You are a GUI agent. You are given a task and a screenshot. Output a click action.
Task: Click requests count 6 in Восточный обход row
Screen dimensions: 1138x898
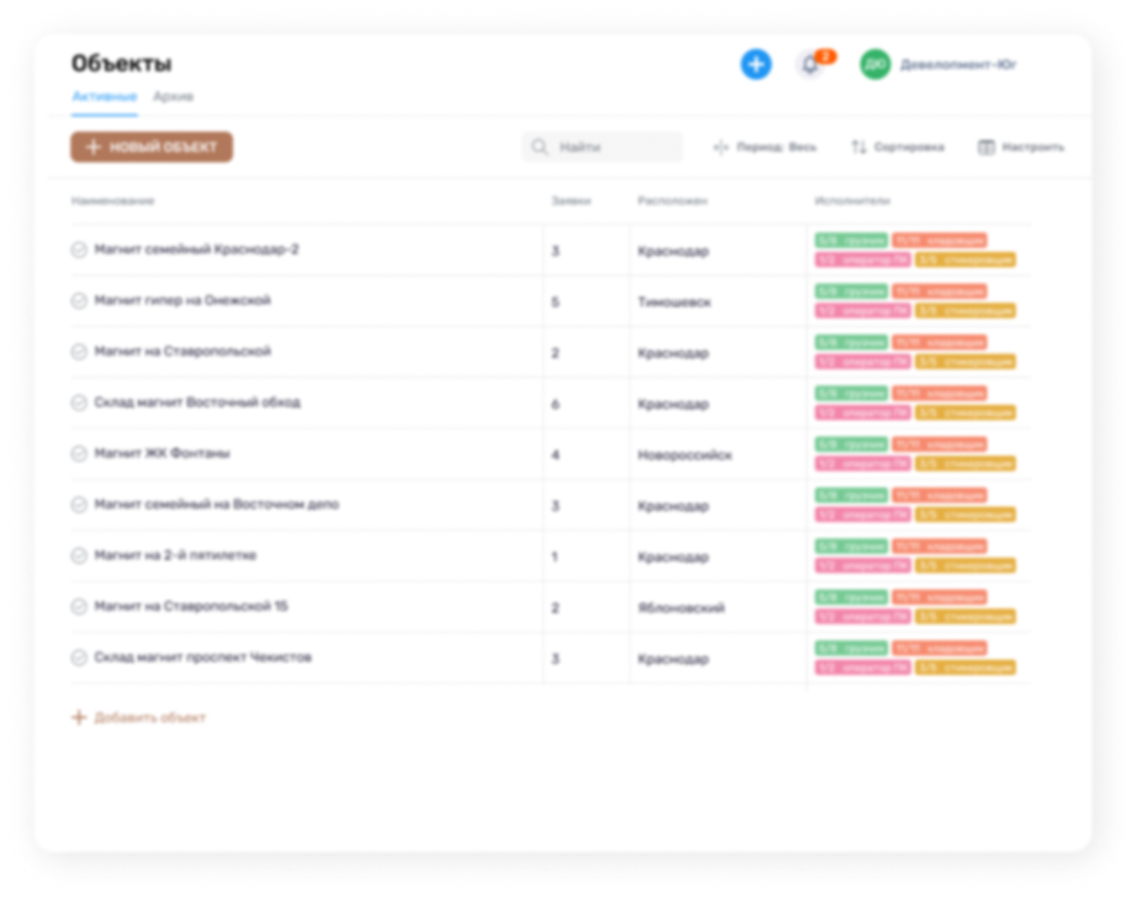[x=555, y=404]
